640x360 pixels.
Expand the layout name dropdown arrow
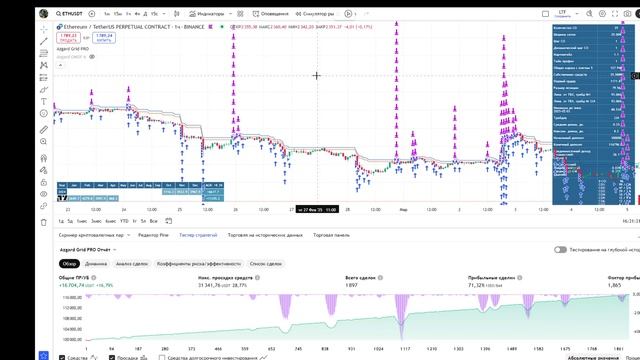point(577,13)
